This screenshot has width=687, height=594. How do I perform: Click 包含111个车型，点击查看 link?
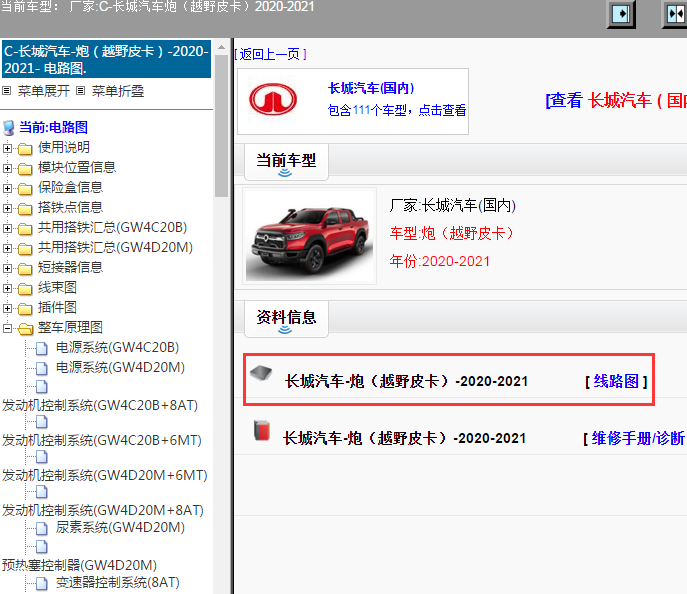pyautogui.click(x=397, y=110)
